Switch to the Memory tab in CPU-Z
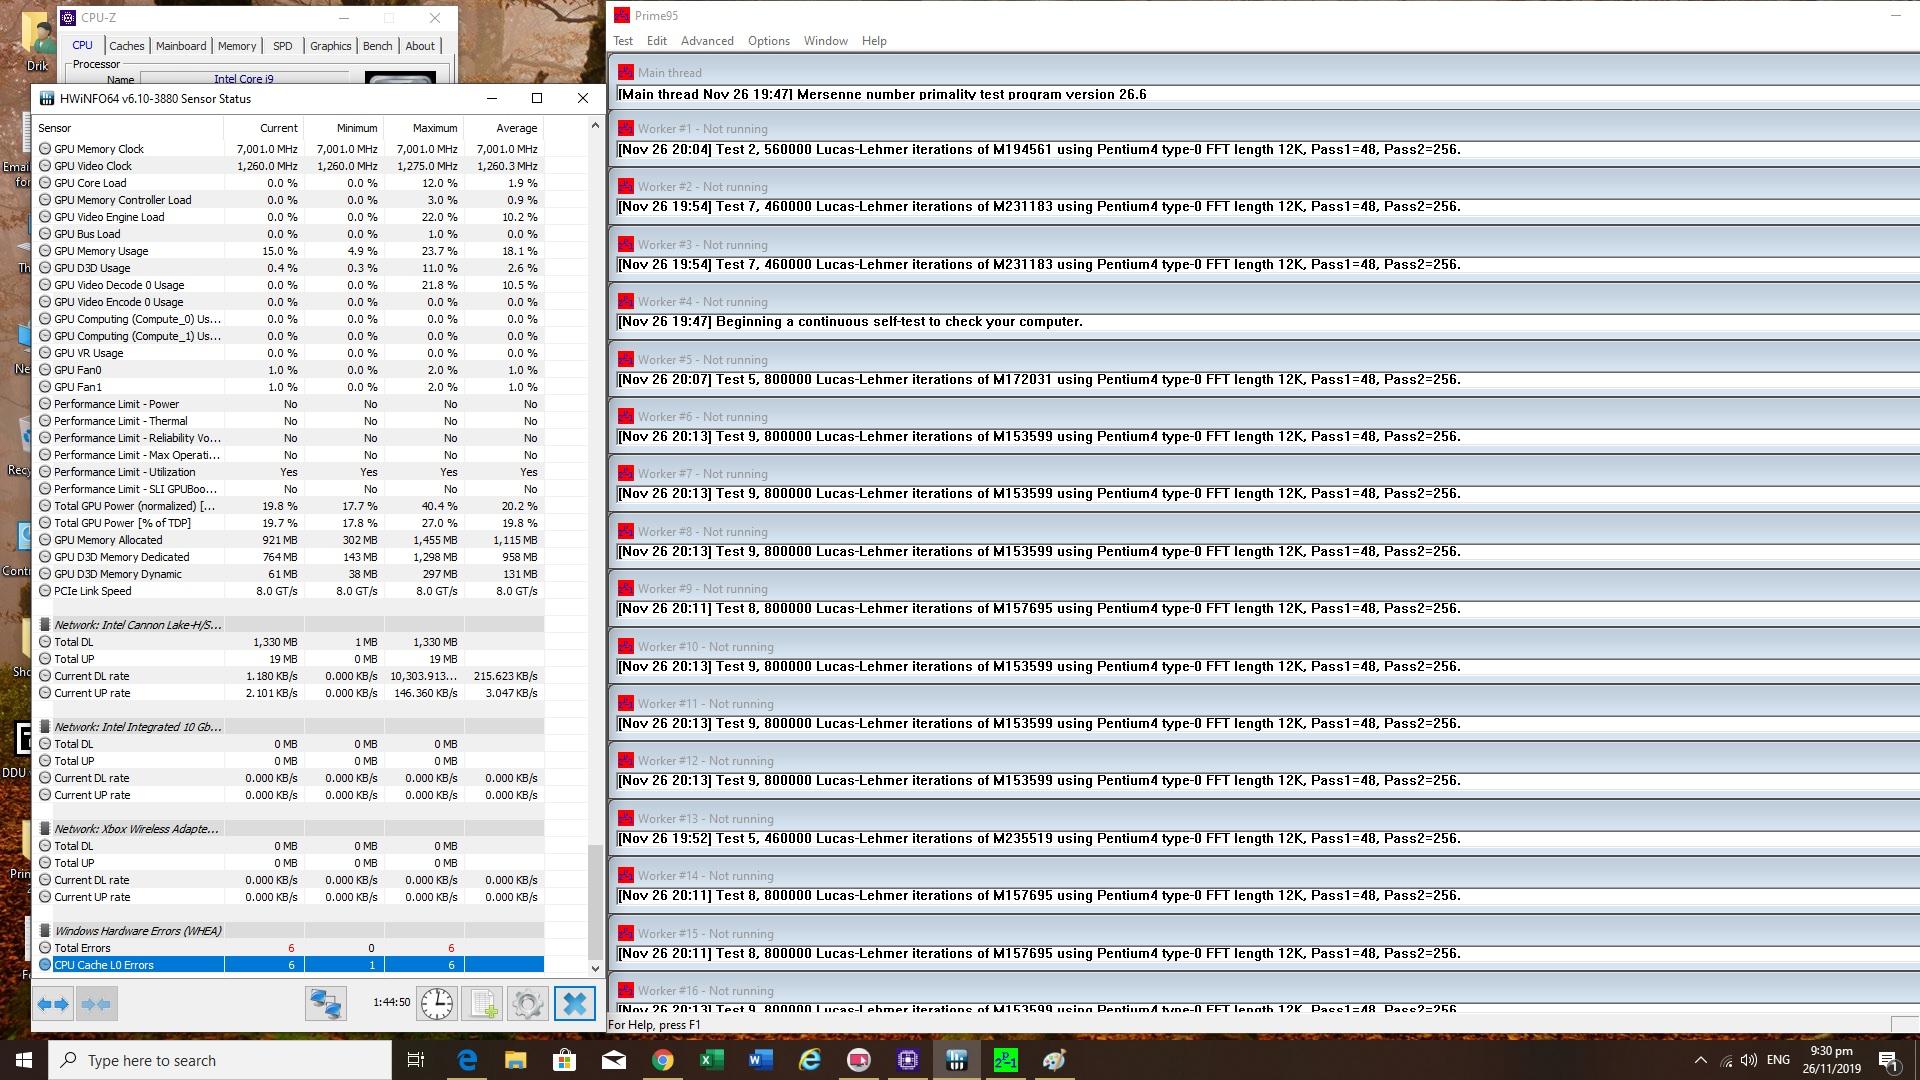This screenshot has height=1080, width=1920. point(237,46)
